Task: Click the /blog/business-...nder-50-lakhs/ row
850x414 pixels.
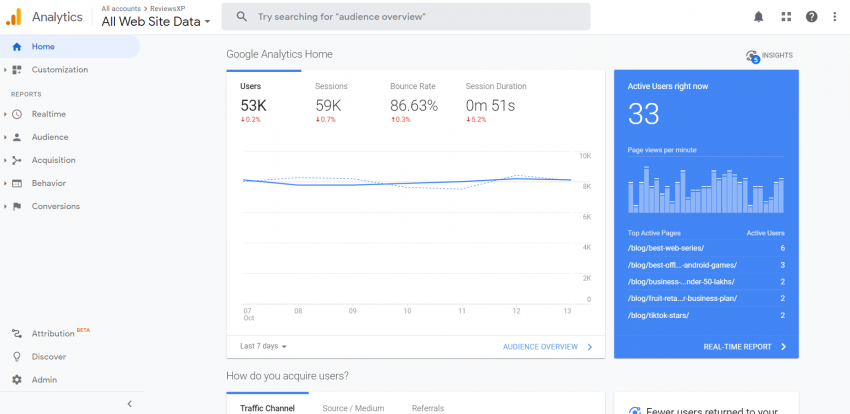Action: 706,282
